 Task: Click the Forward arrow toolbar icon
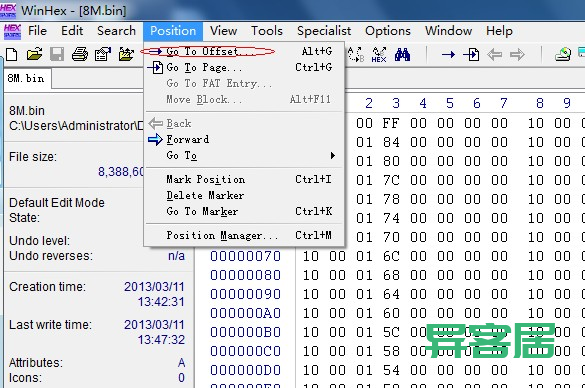517,55
